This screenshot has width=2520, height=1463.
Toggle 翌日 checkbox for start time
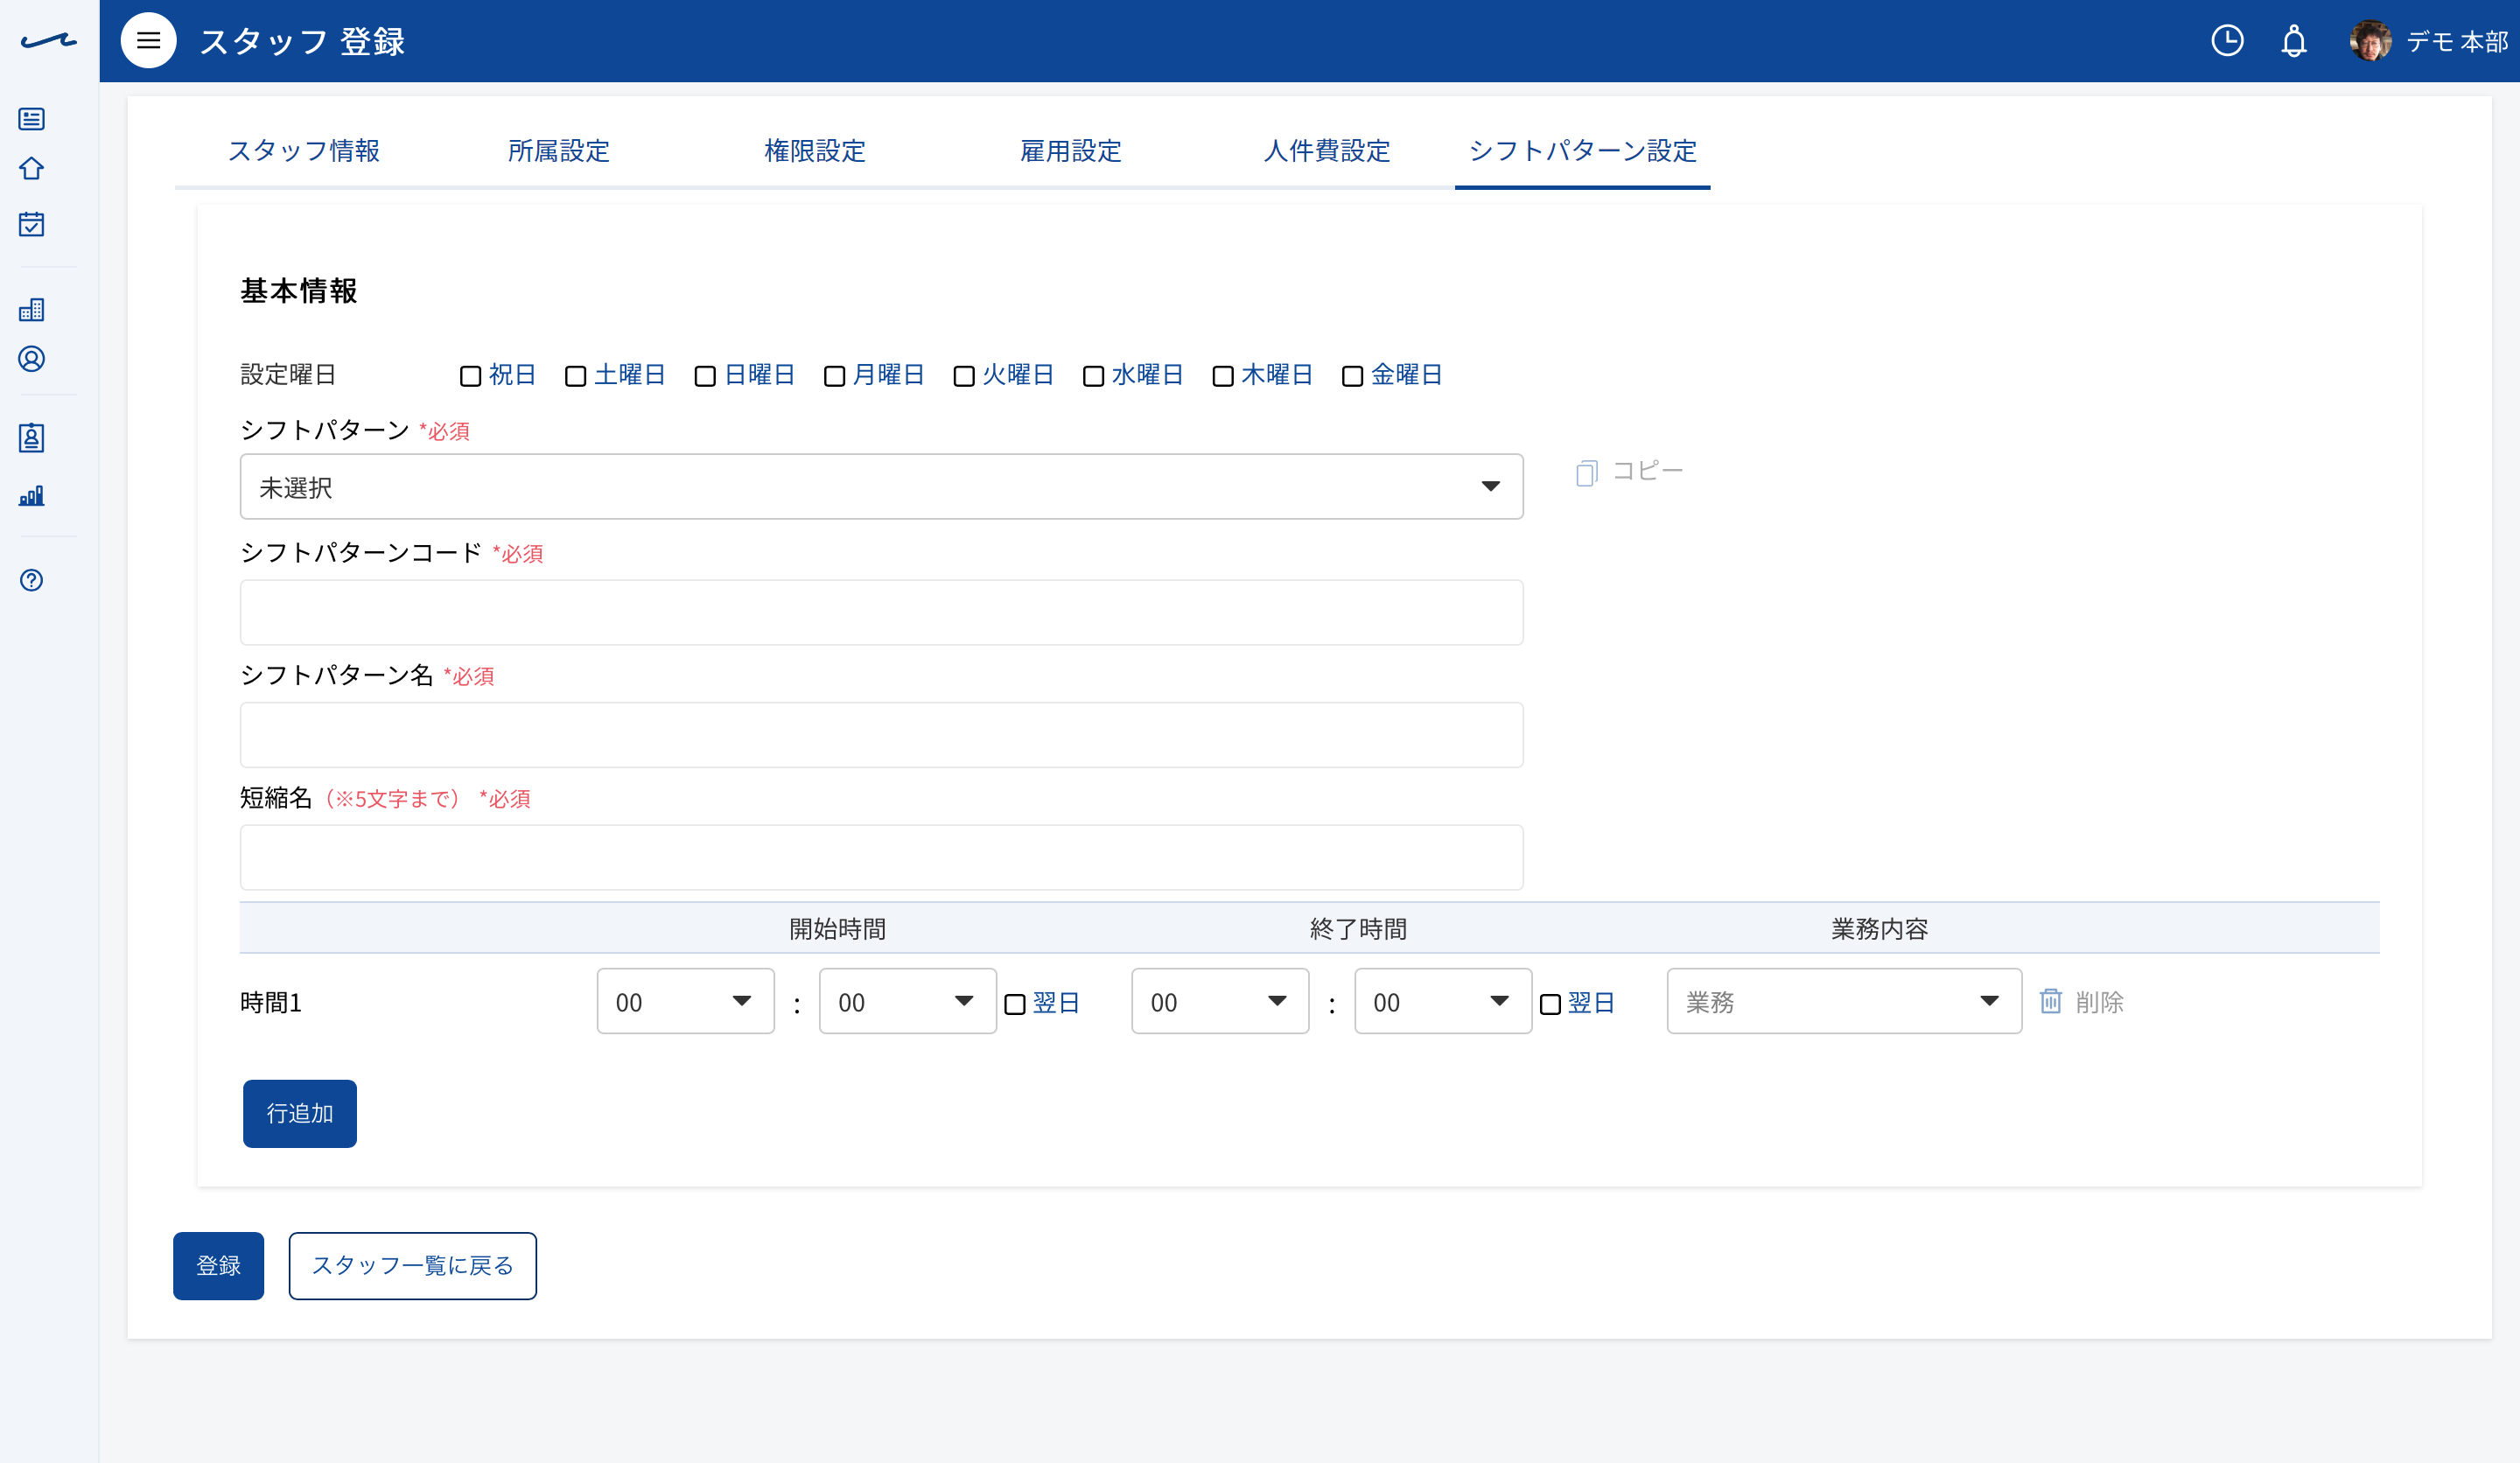[x=1015, y=1004]
